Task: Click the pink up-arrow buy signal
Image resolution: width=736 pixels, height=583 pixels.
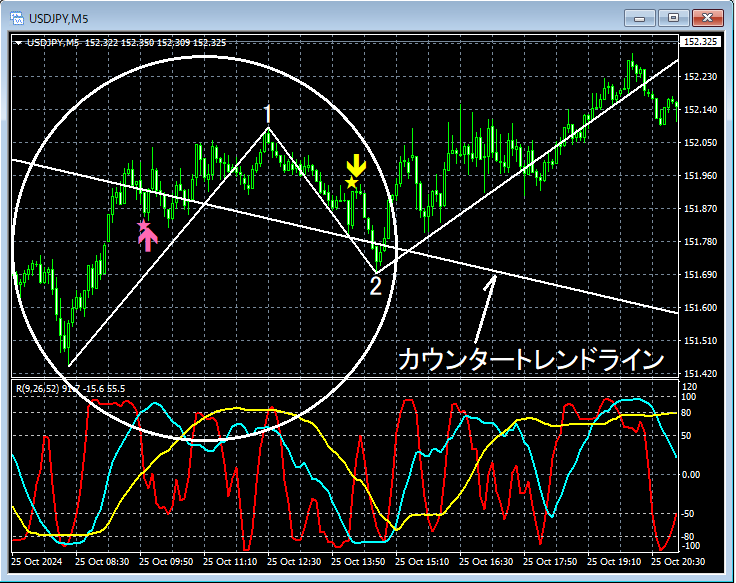Action: (x=148, y=240)
